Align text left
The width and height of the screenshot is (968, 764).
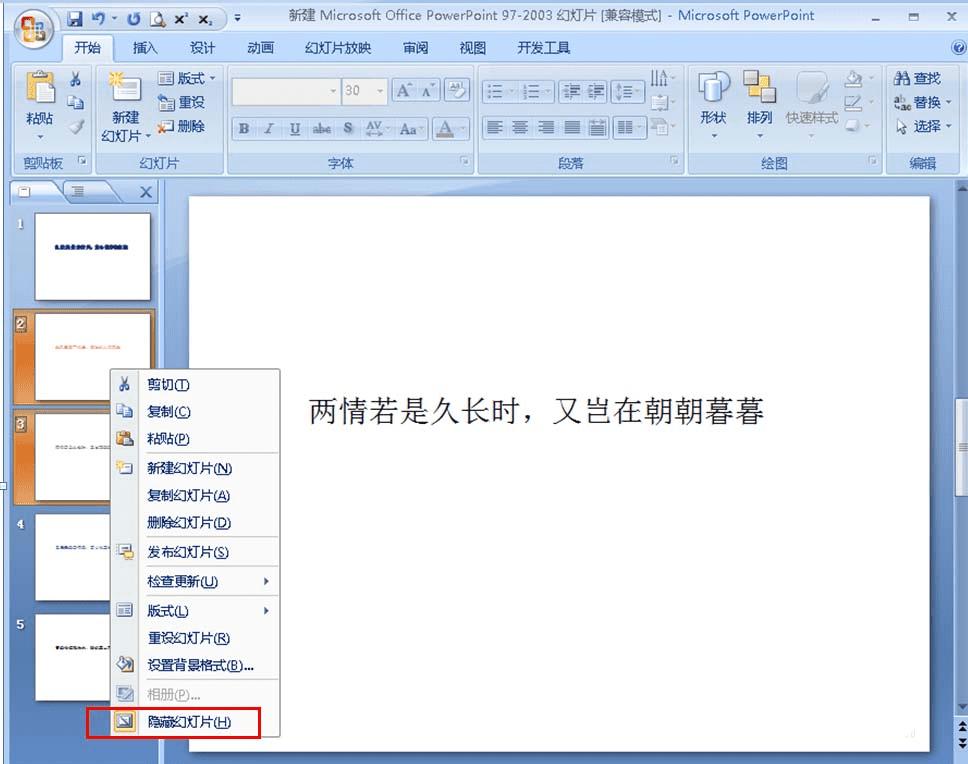[494, 128]
